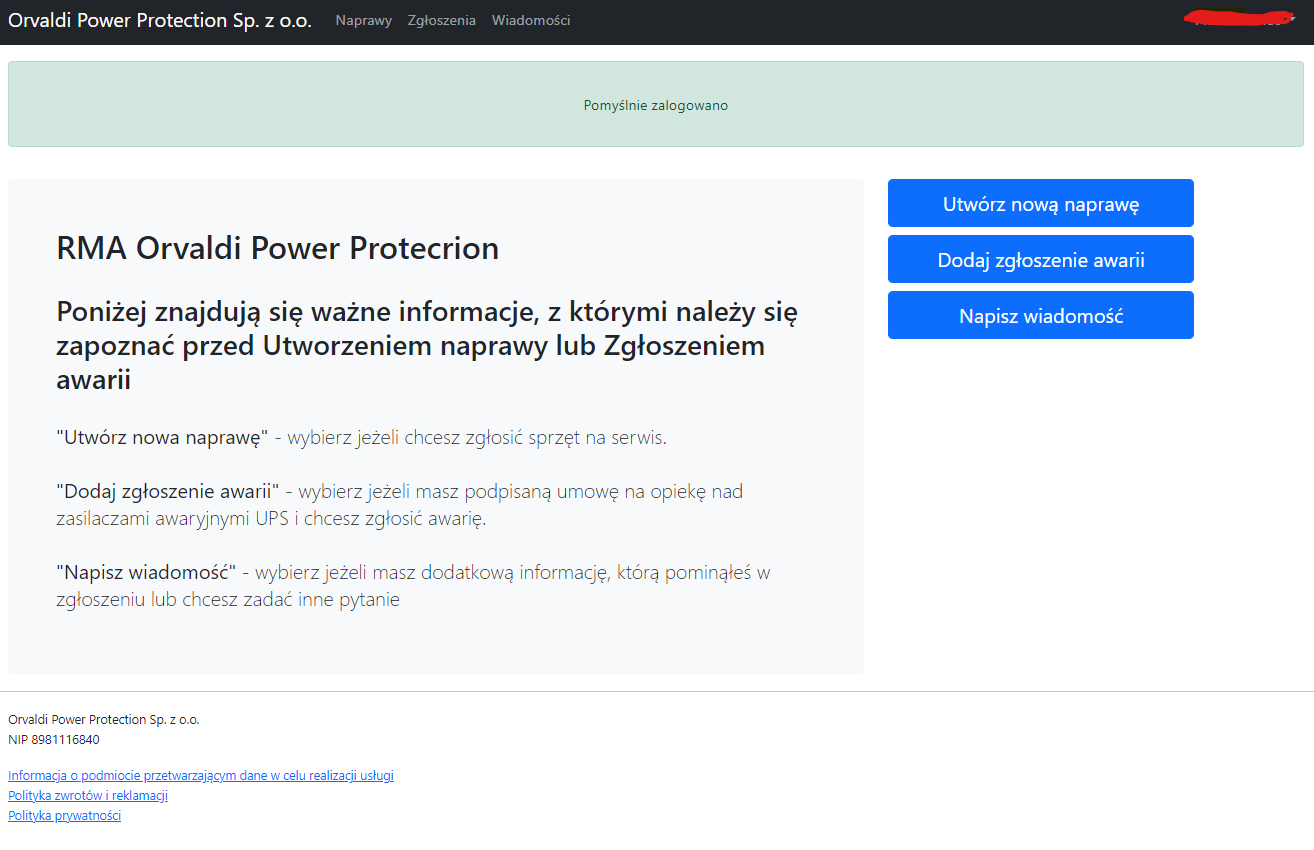This screenshot has width=1314, height=850.
Task: Click the company name in the footer
Action: tap(103, 720)
